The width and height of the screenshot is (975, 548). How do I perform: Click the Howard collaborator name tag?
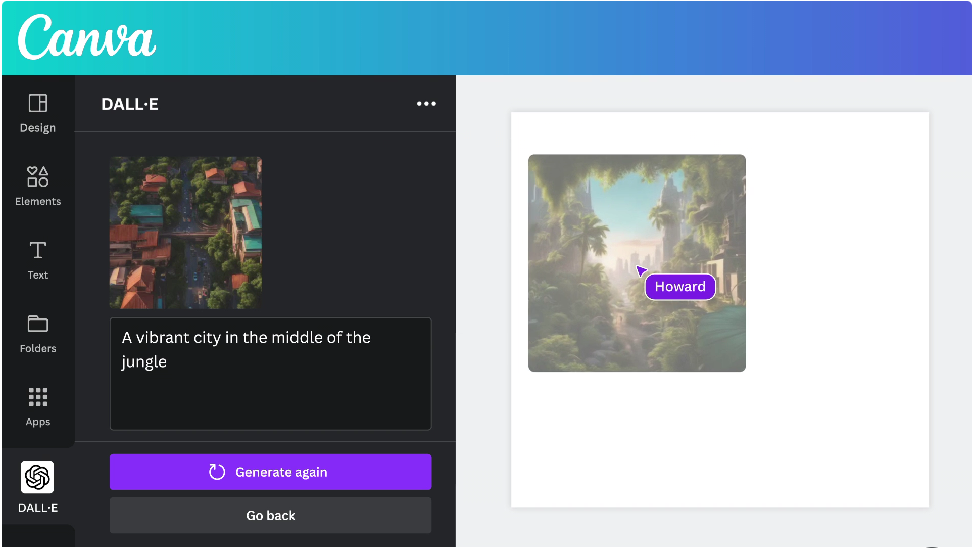[680, 287]
